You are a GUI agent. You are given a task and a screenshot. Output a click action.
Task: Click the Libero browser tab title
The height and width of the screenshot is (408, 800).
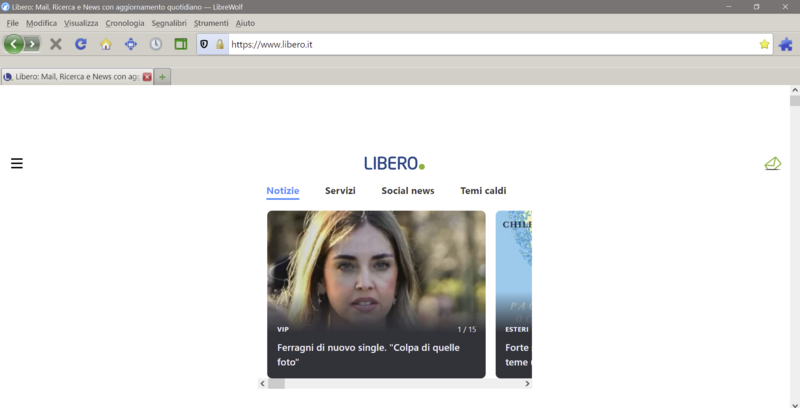pos(77,77)
